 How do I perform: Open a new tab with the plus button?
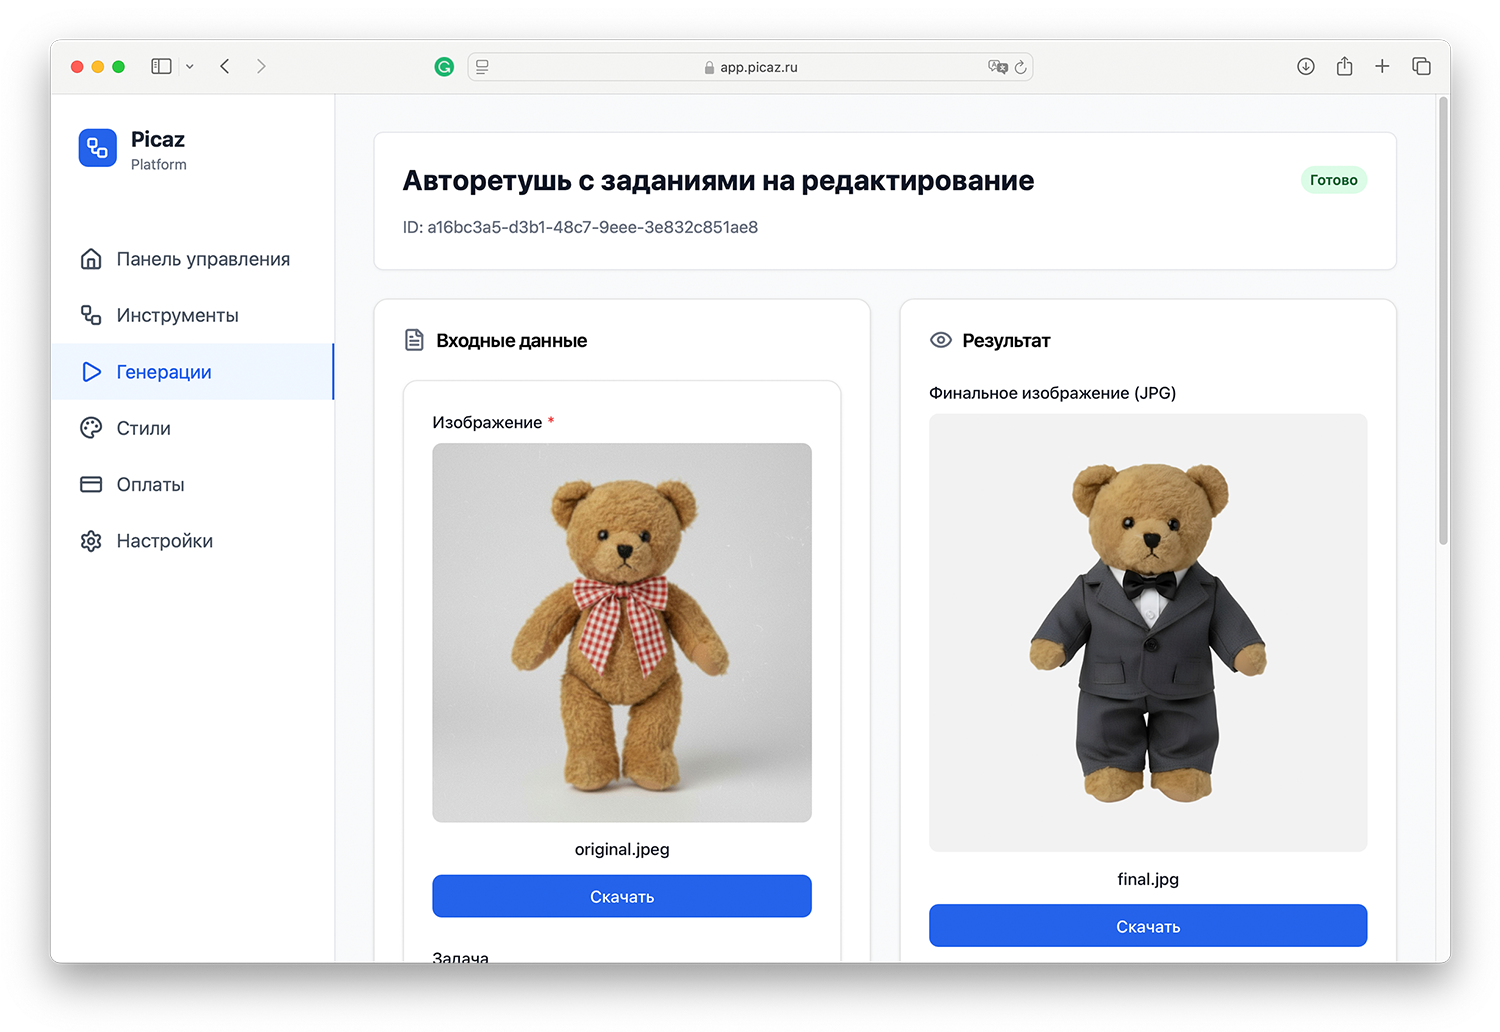(1383, 66)
